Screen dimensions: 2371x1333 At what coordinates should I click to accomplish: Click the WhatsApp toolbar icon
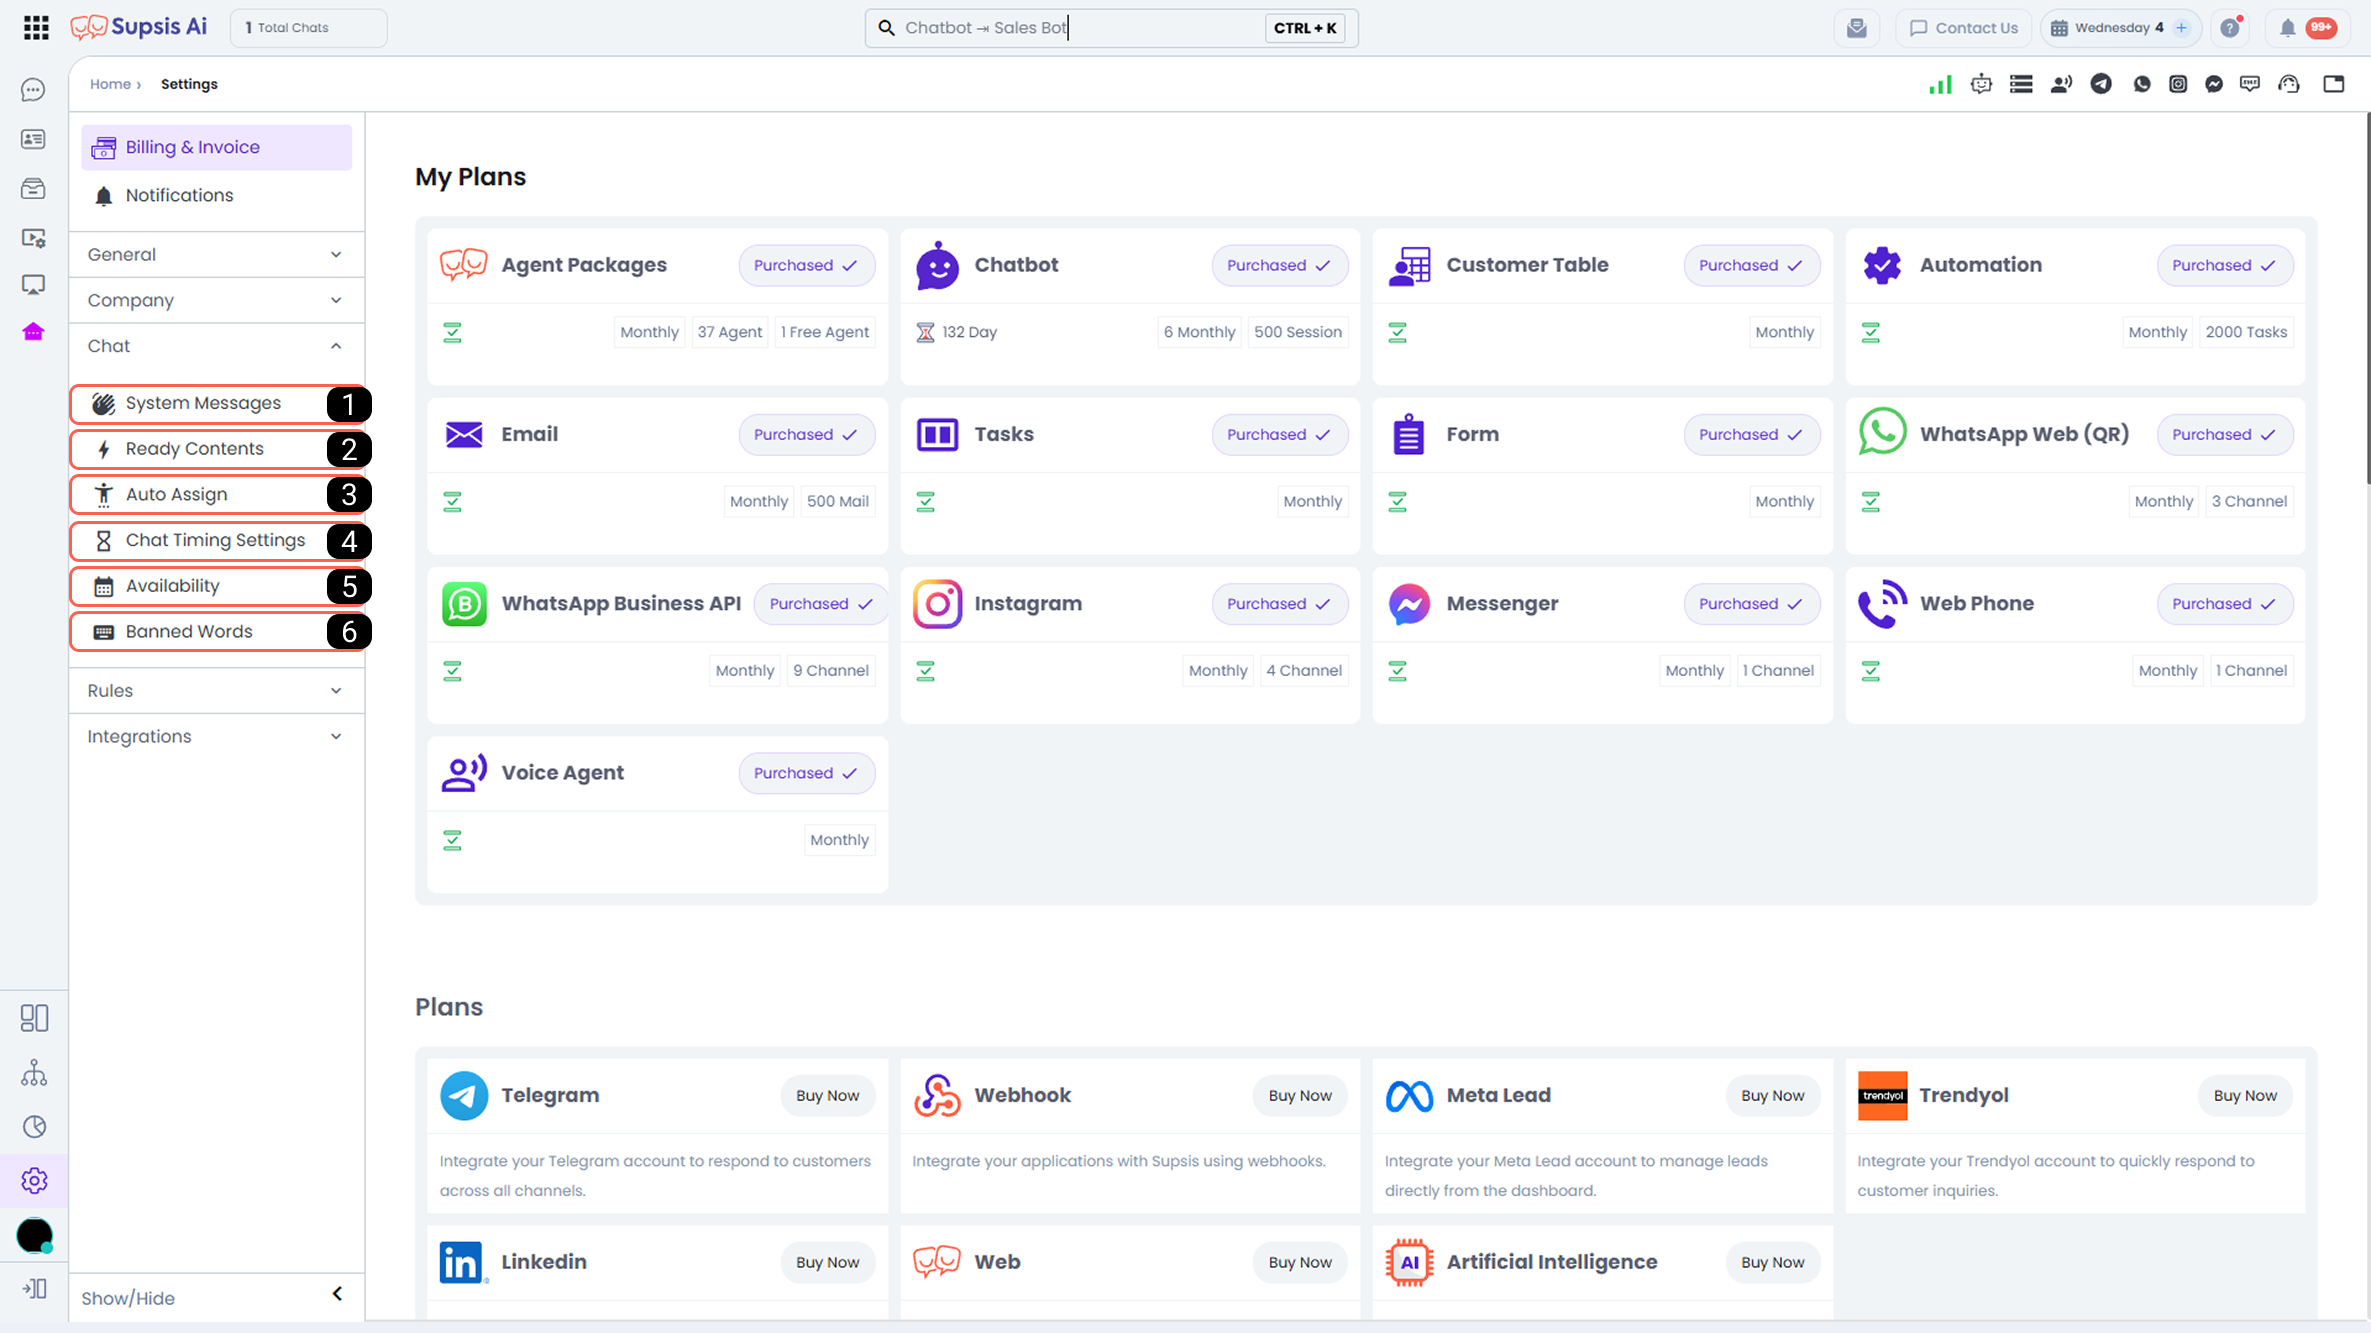tap(2141, 84)
